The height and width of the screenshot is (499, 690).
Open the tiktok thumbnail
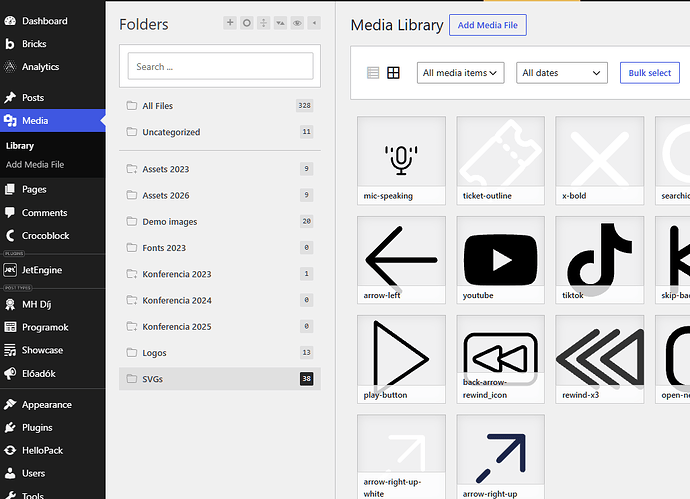(x=600, y=260)
